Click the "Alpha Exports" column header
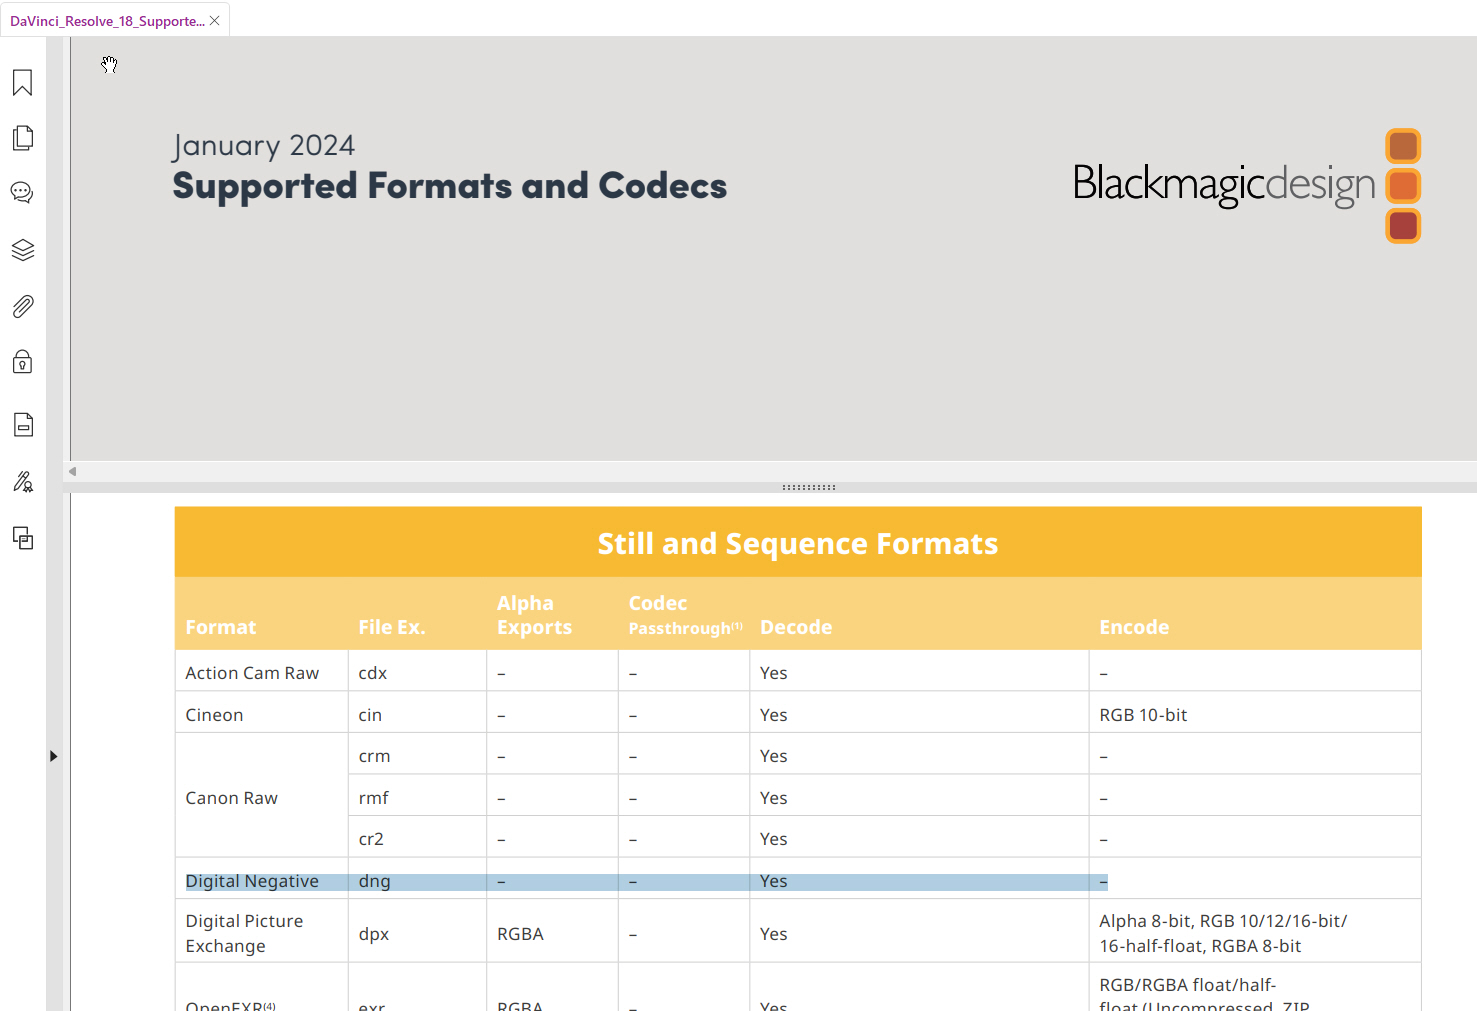 coord(534,615)
